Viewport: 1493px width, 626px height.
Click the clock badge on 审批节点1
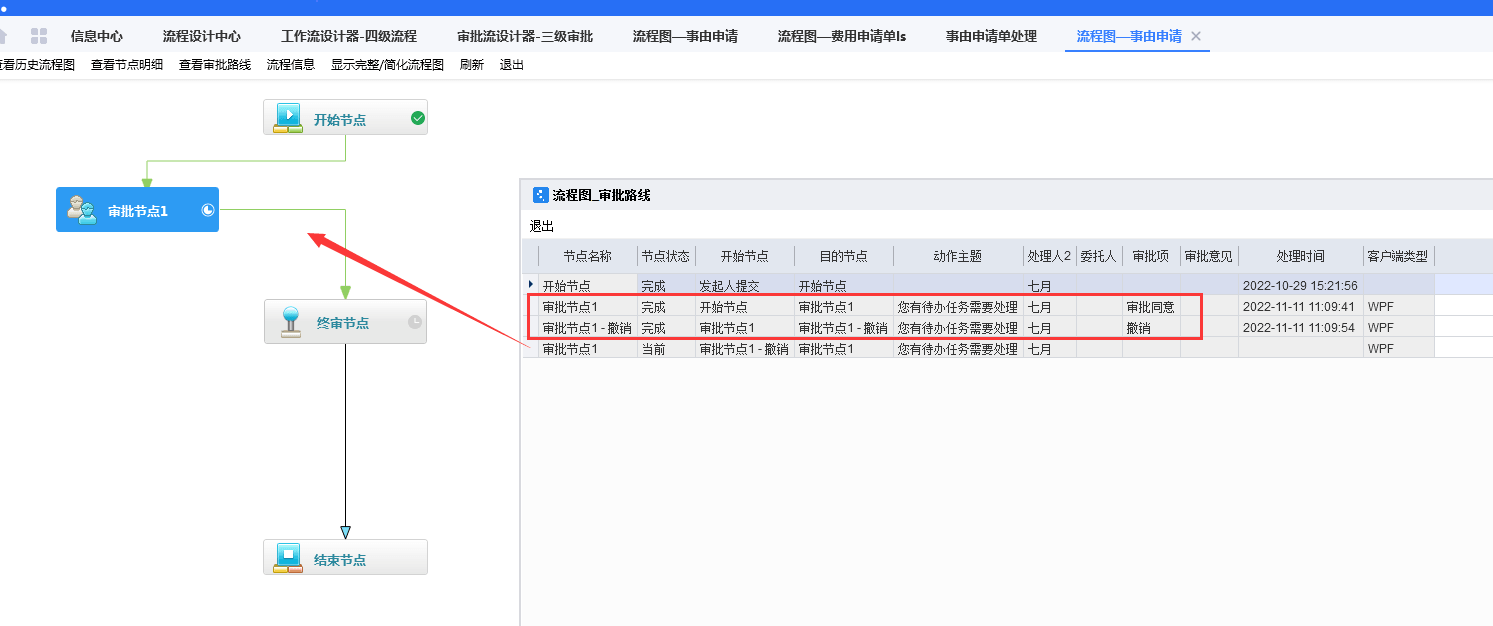[207, 210]
